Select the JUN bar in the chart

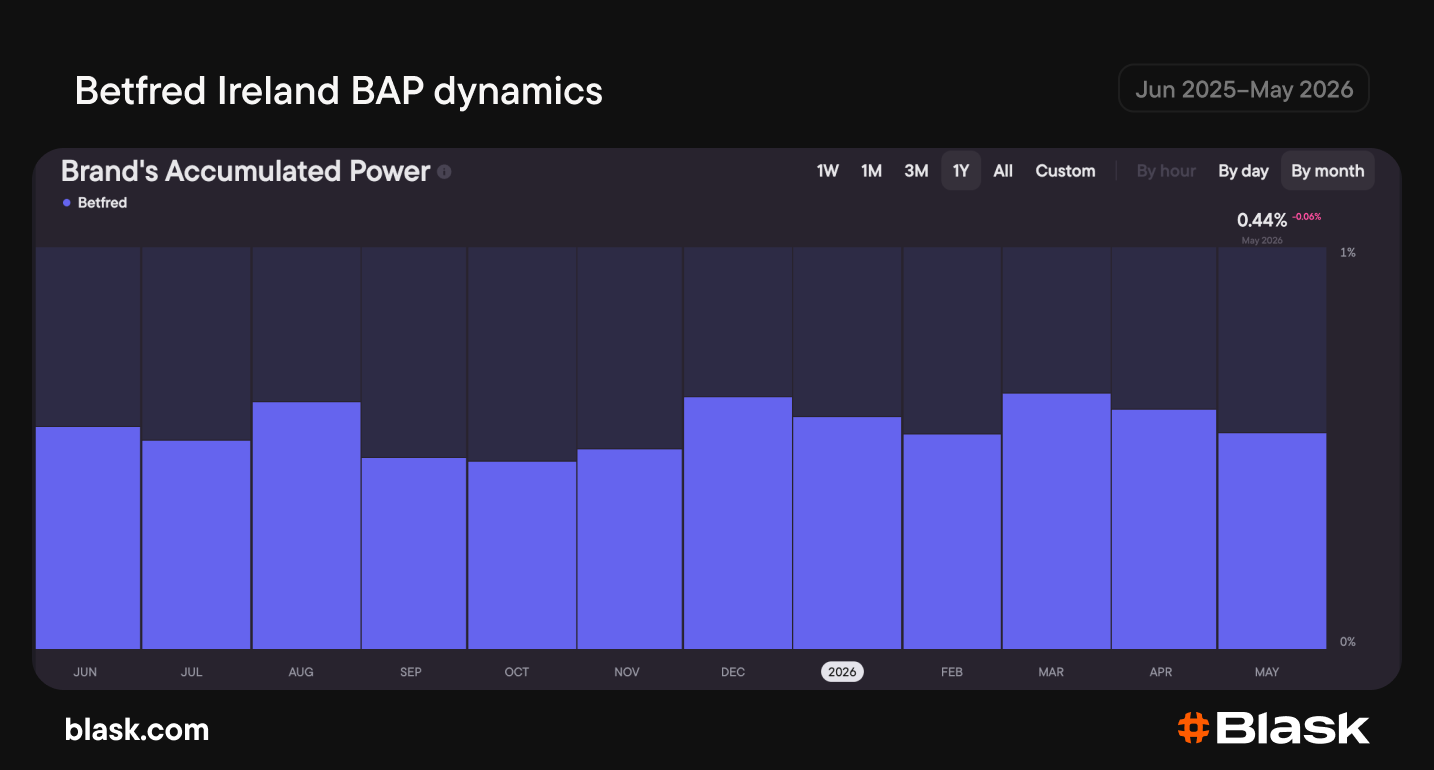[x=88, y=538]
